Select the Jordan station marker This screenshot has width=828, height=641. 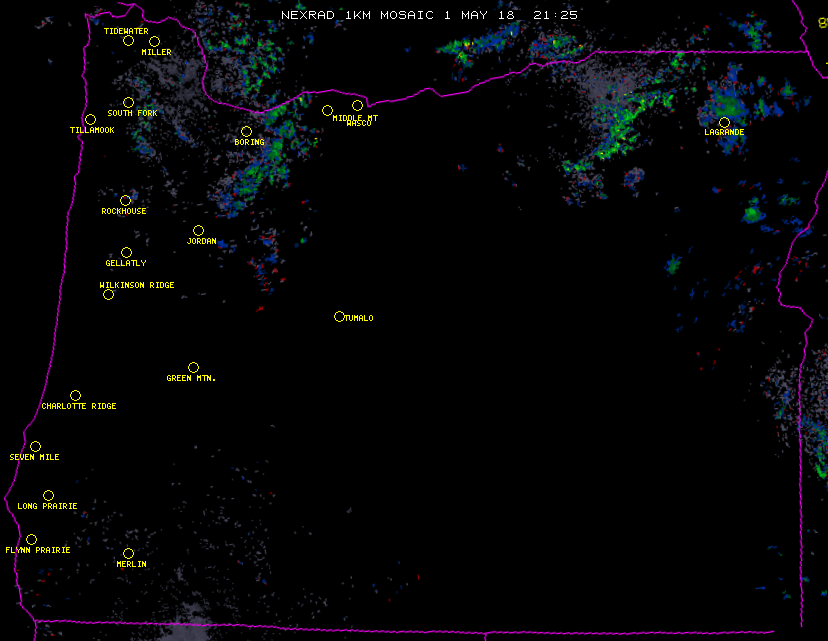(x=198, y=230)
